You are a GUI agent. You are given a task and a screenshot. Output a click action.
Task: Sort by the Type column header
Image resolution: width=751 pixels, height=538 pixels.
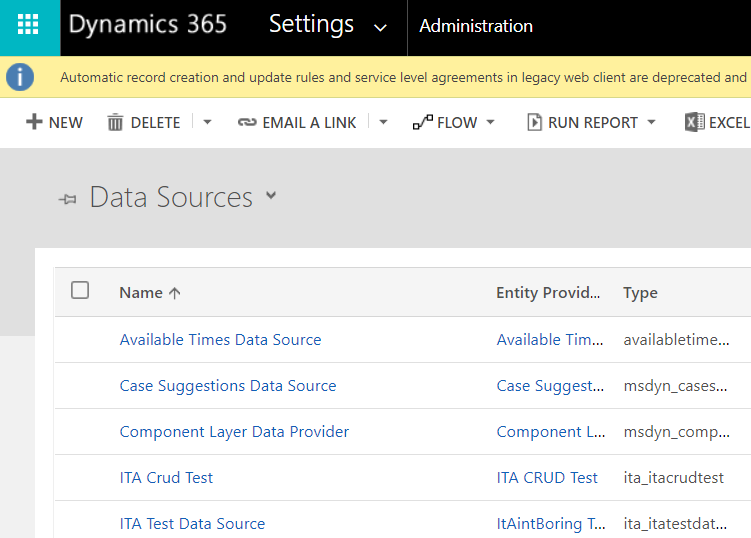640,293
